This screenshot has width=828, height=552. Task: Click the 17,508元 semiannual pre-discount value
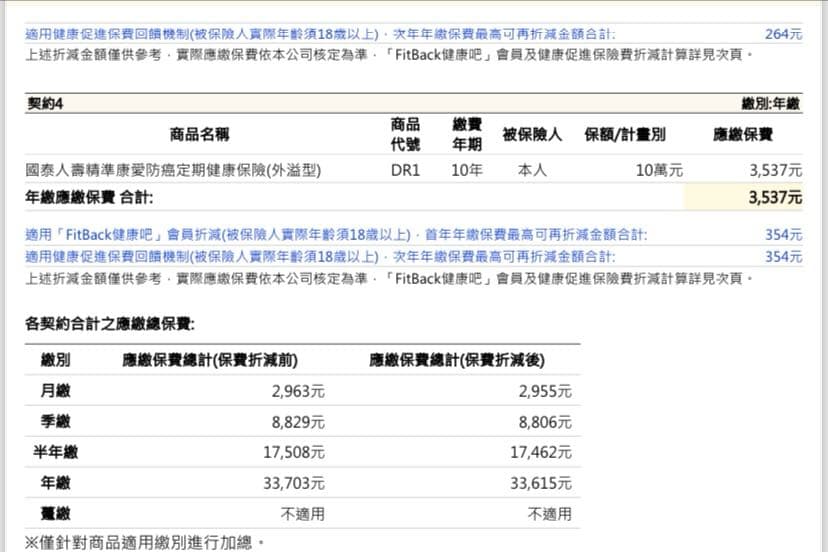click(294, 452)
